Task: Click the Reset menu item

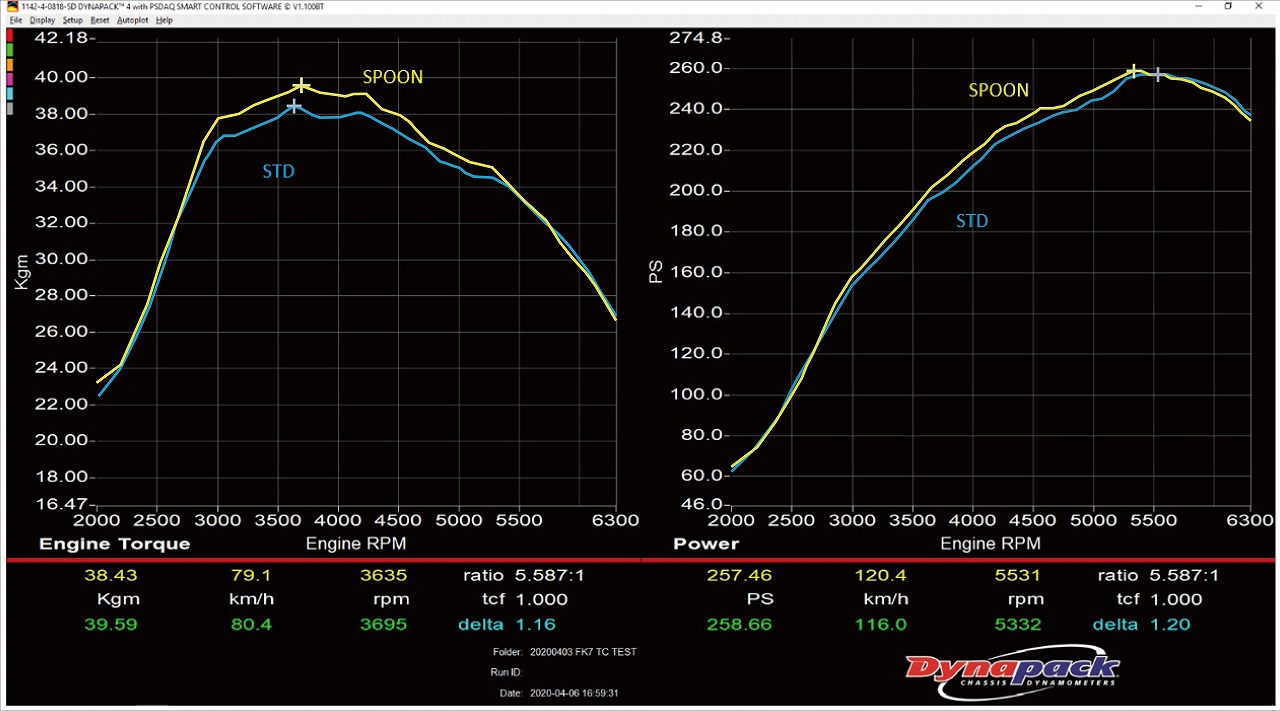Action: point(100,20)
